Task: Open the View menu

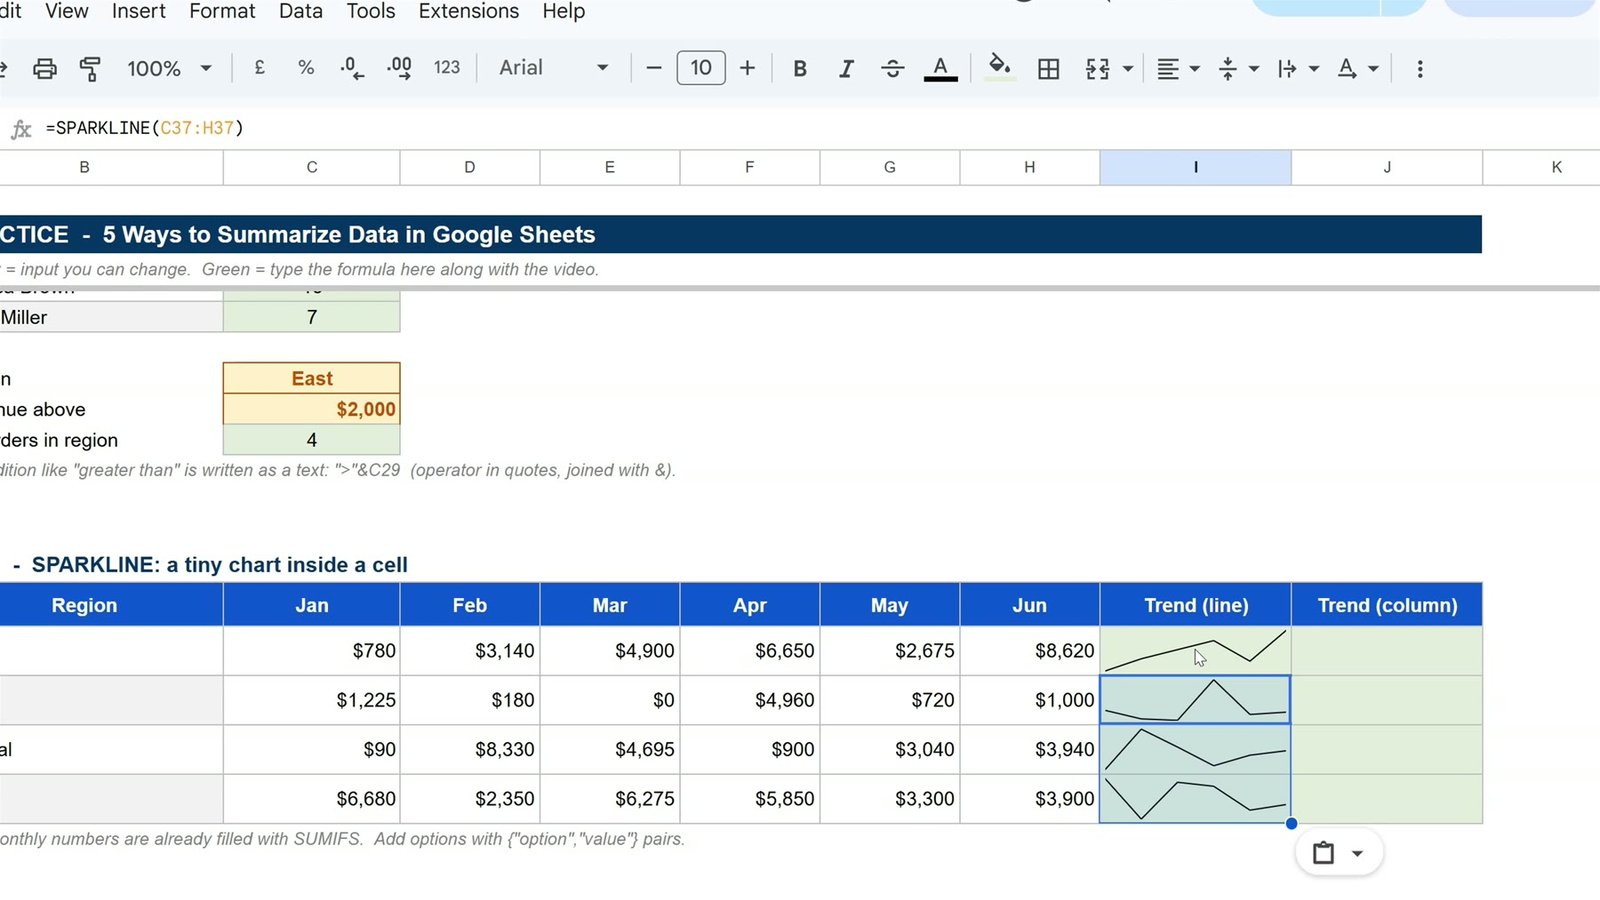Action: tap(67, 11)
